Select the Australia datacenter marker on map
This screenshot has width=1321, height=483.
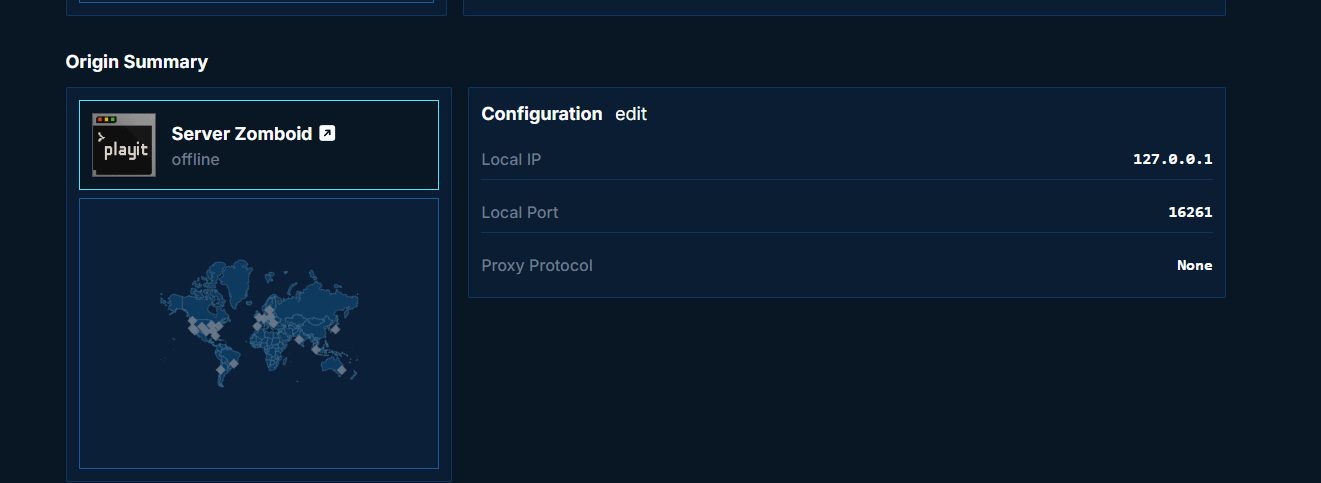click(341, 370)
